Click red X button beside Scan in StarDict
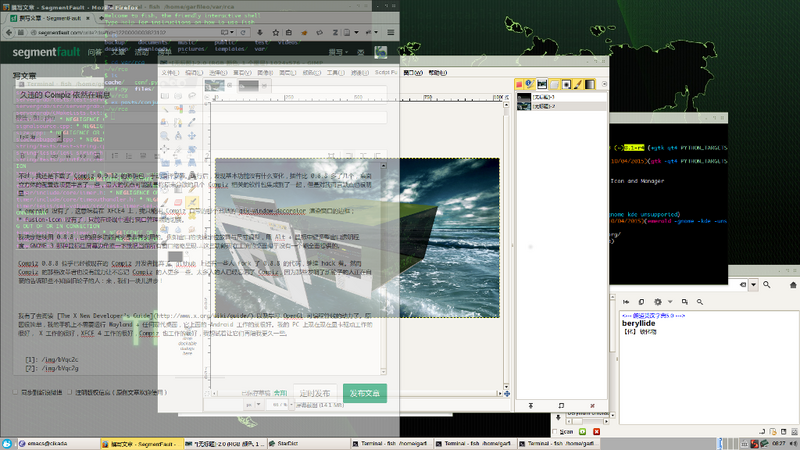 596,432
